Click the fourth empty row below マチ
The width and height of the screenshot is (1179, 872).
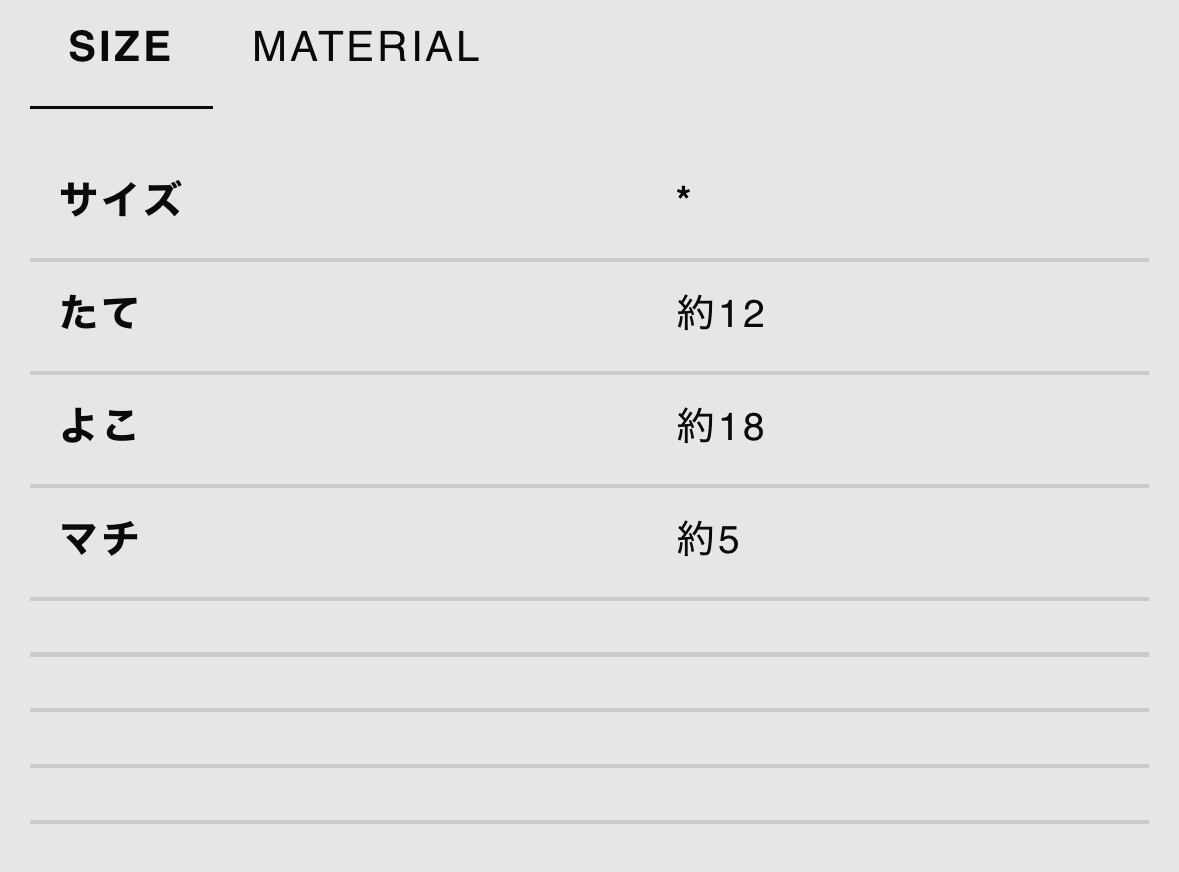point(589,794)
